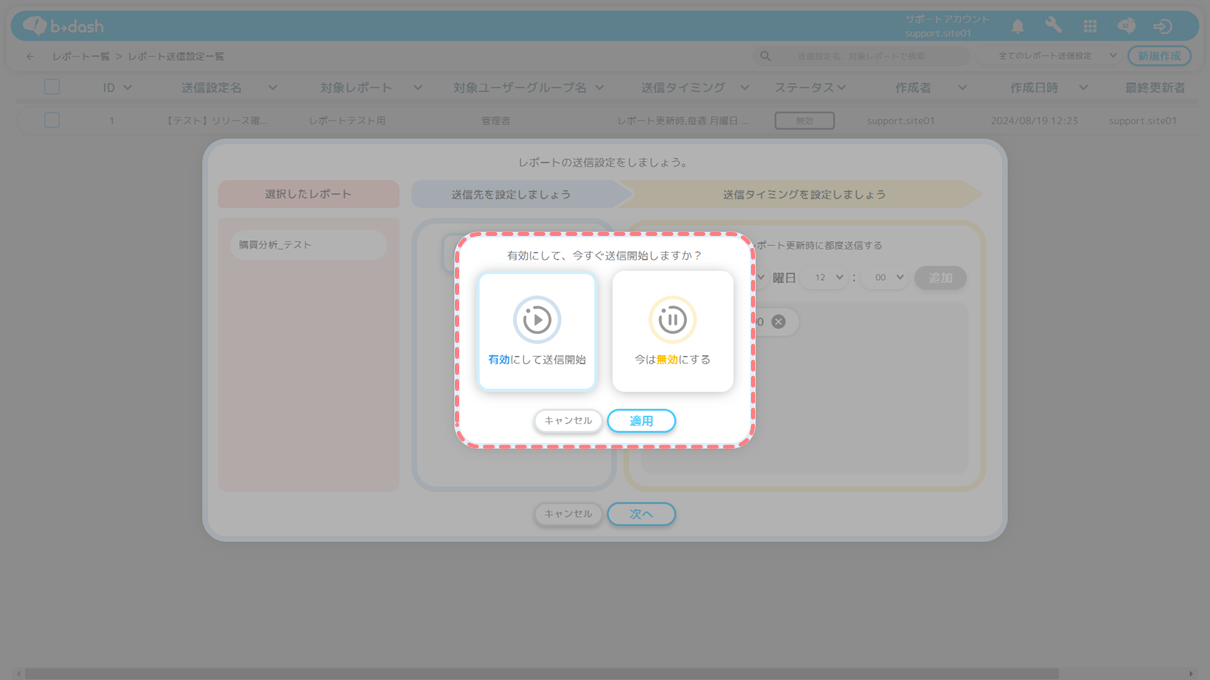The height and width of the screenshot is (680, 1210).
Task: Open the wrench settings icon
Action: [x=1053, y=26]
